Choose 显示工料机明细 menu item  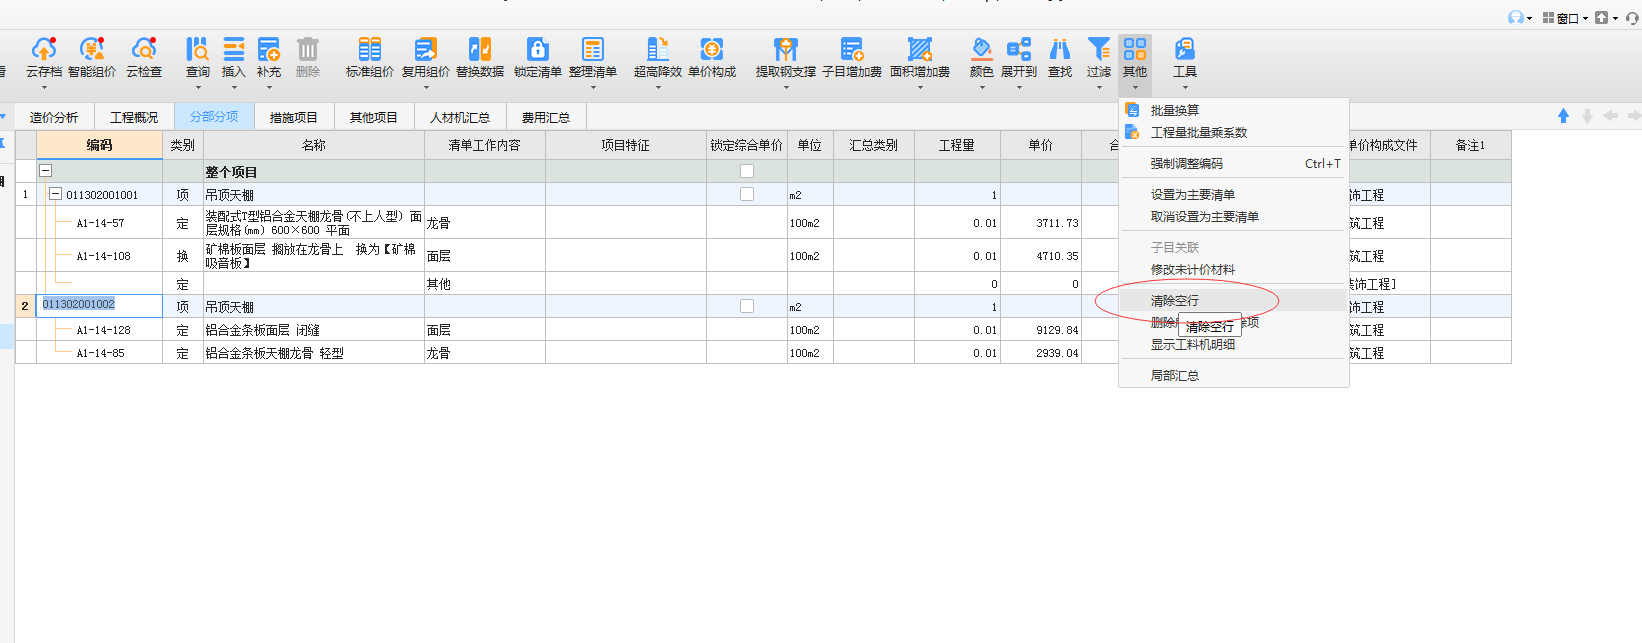(x=1234, y=345)
